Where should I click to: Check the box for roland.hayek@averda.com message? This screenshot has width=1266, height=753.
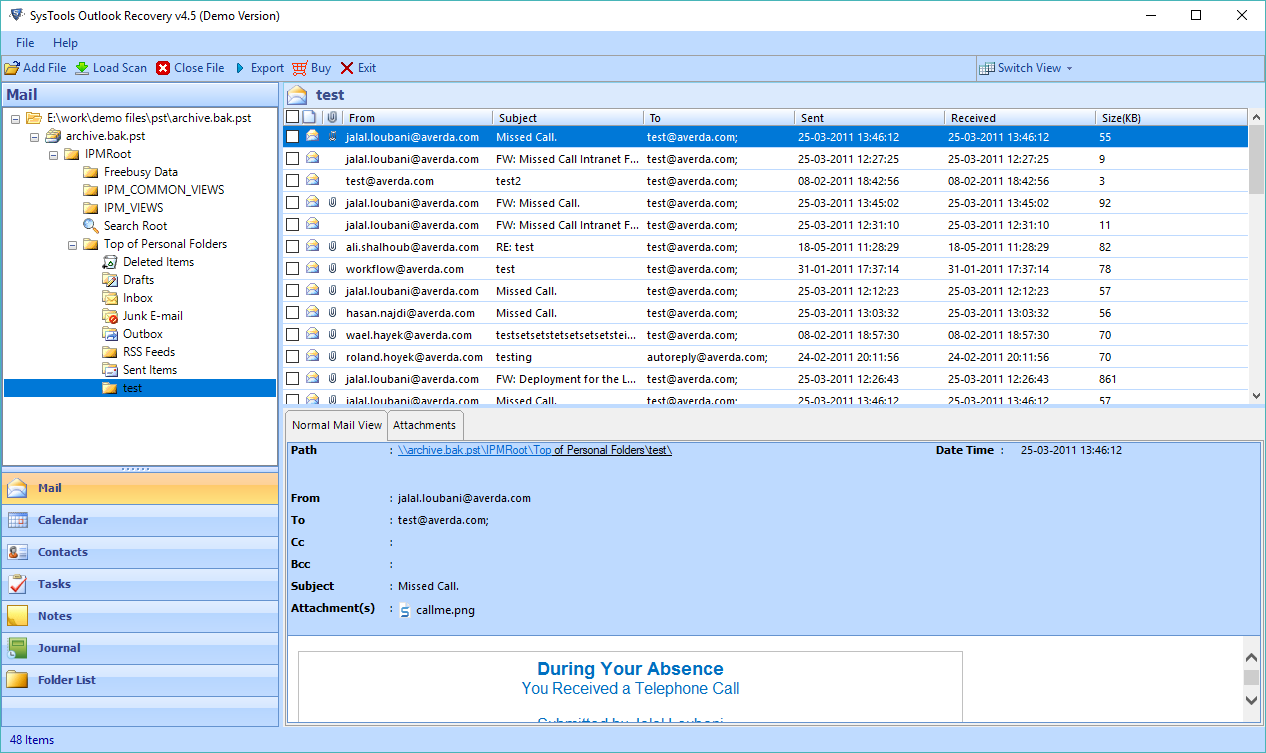pos(293,357)
